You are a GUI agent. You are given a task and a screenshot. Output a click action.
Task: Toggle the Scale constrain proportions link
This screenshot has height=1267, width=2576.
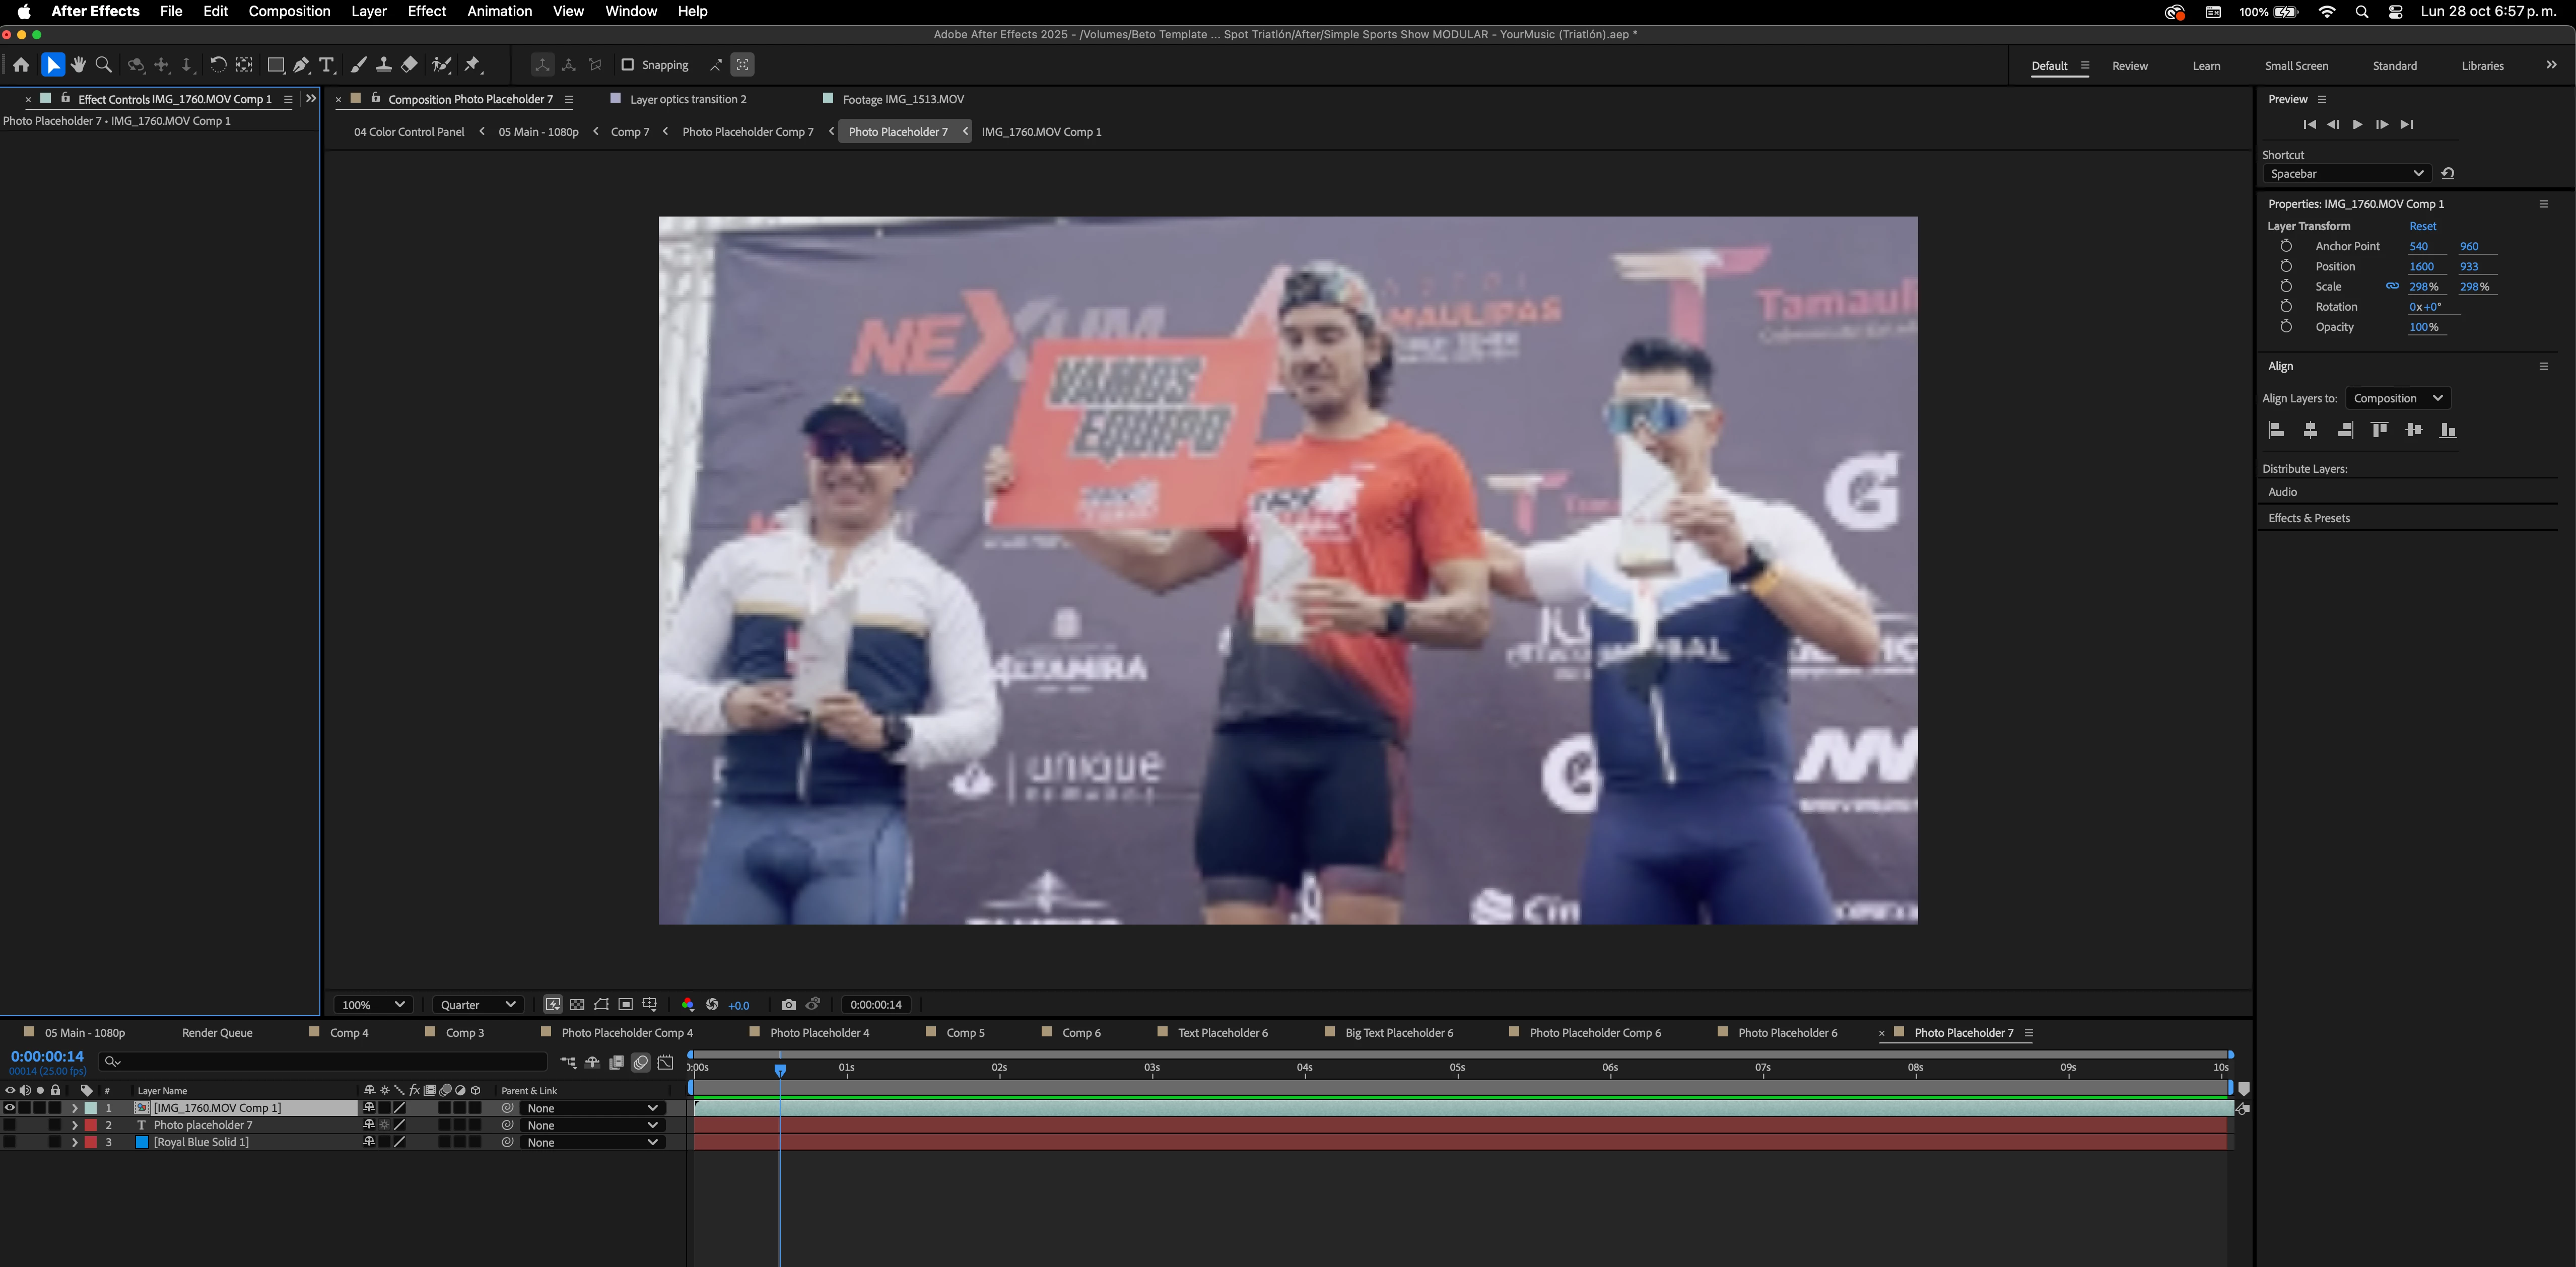click(x=2392, y=286)
